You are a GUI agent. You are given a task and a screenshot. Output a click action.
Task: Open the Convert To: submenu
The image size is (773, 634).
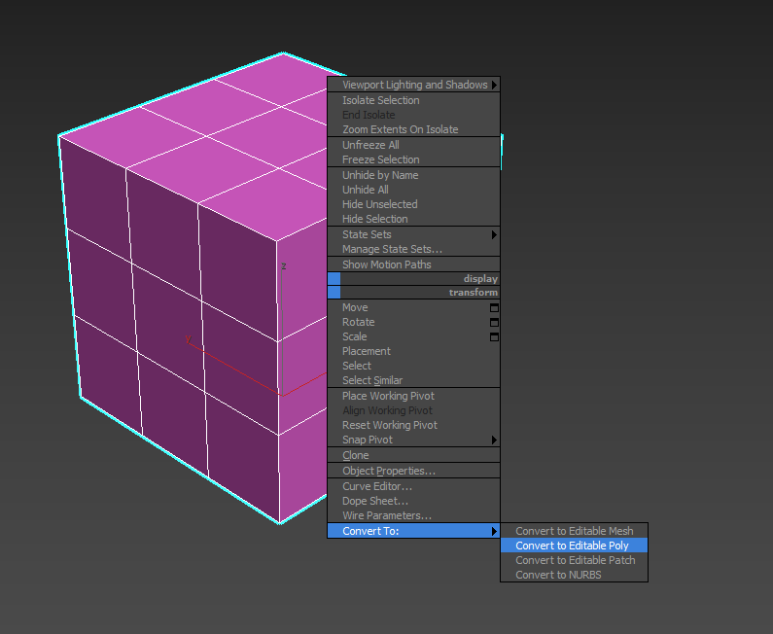414,531
